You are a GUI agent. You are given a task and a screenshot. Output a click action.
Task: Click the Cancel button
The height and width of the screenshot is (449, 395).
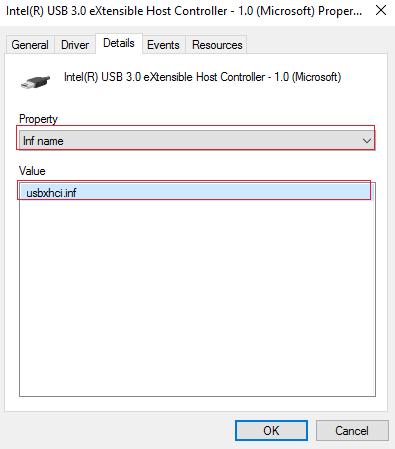click(x=352, y=431)
